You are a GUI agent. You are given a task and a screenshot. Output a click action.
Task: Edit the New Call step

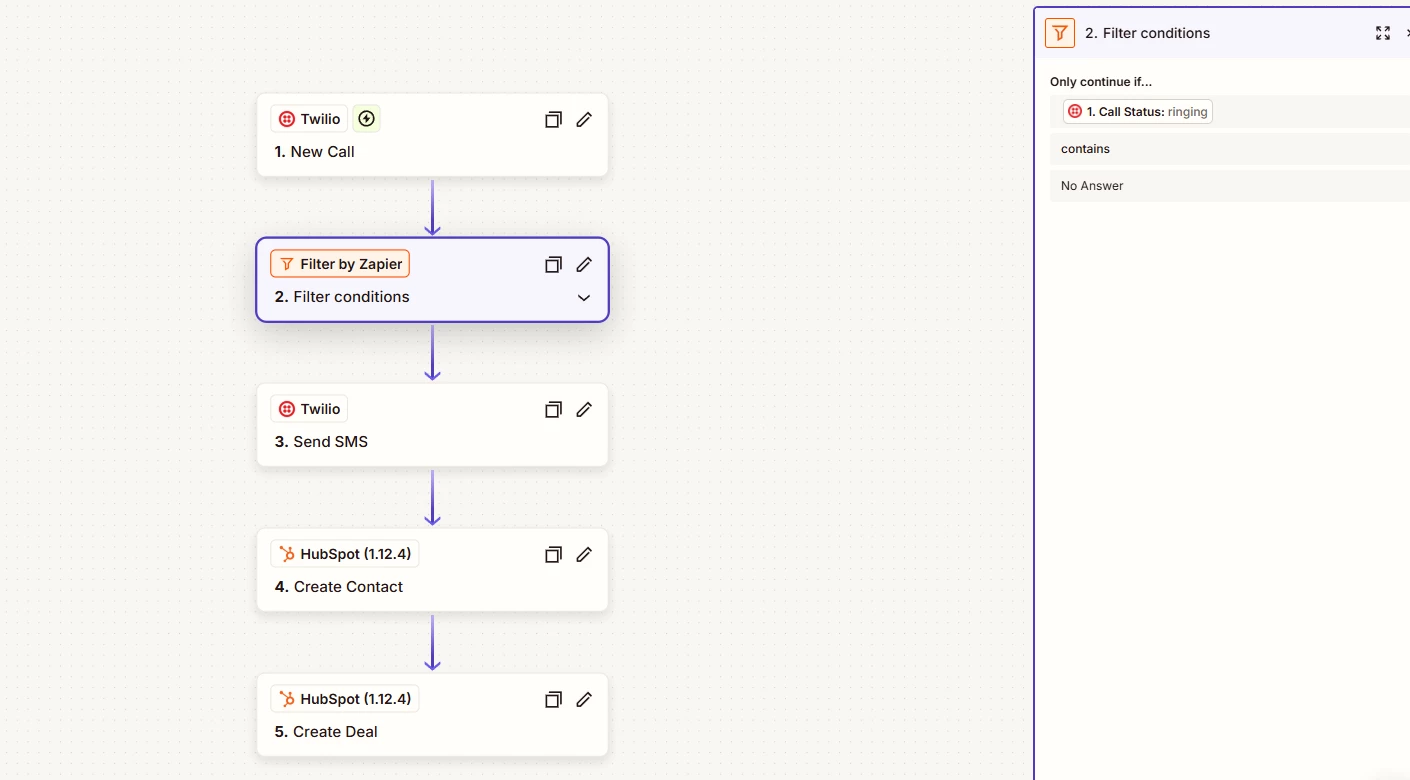click(x=584, y=120)
